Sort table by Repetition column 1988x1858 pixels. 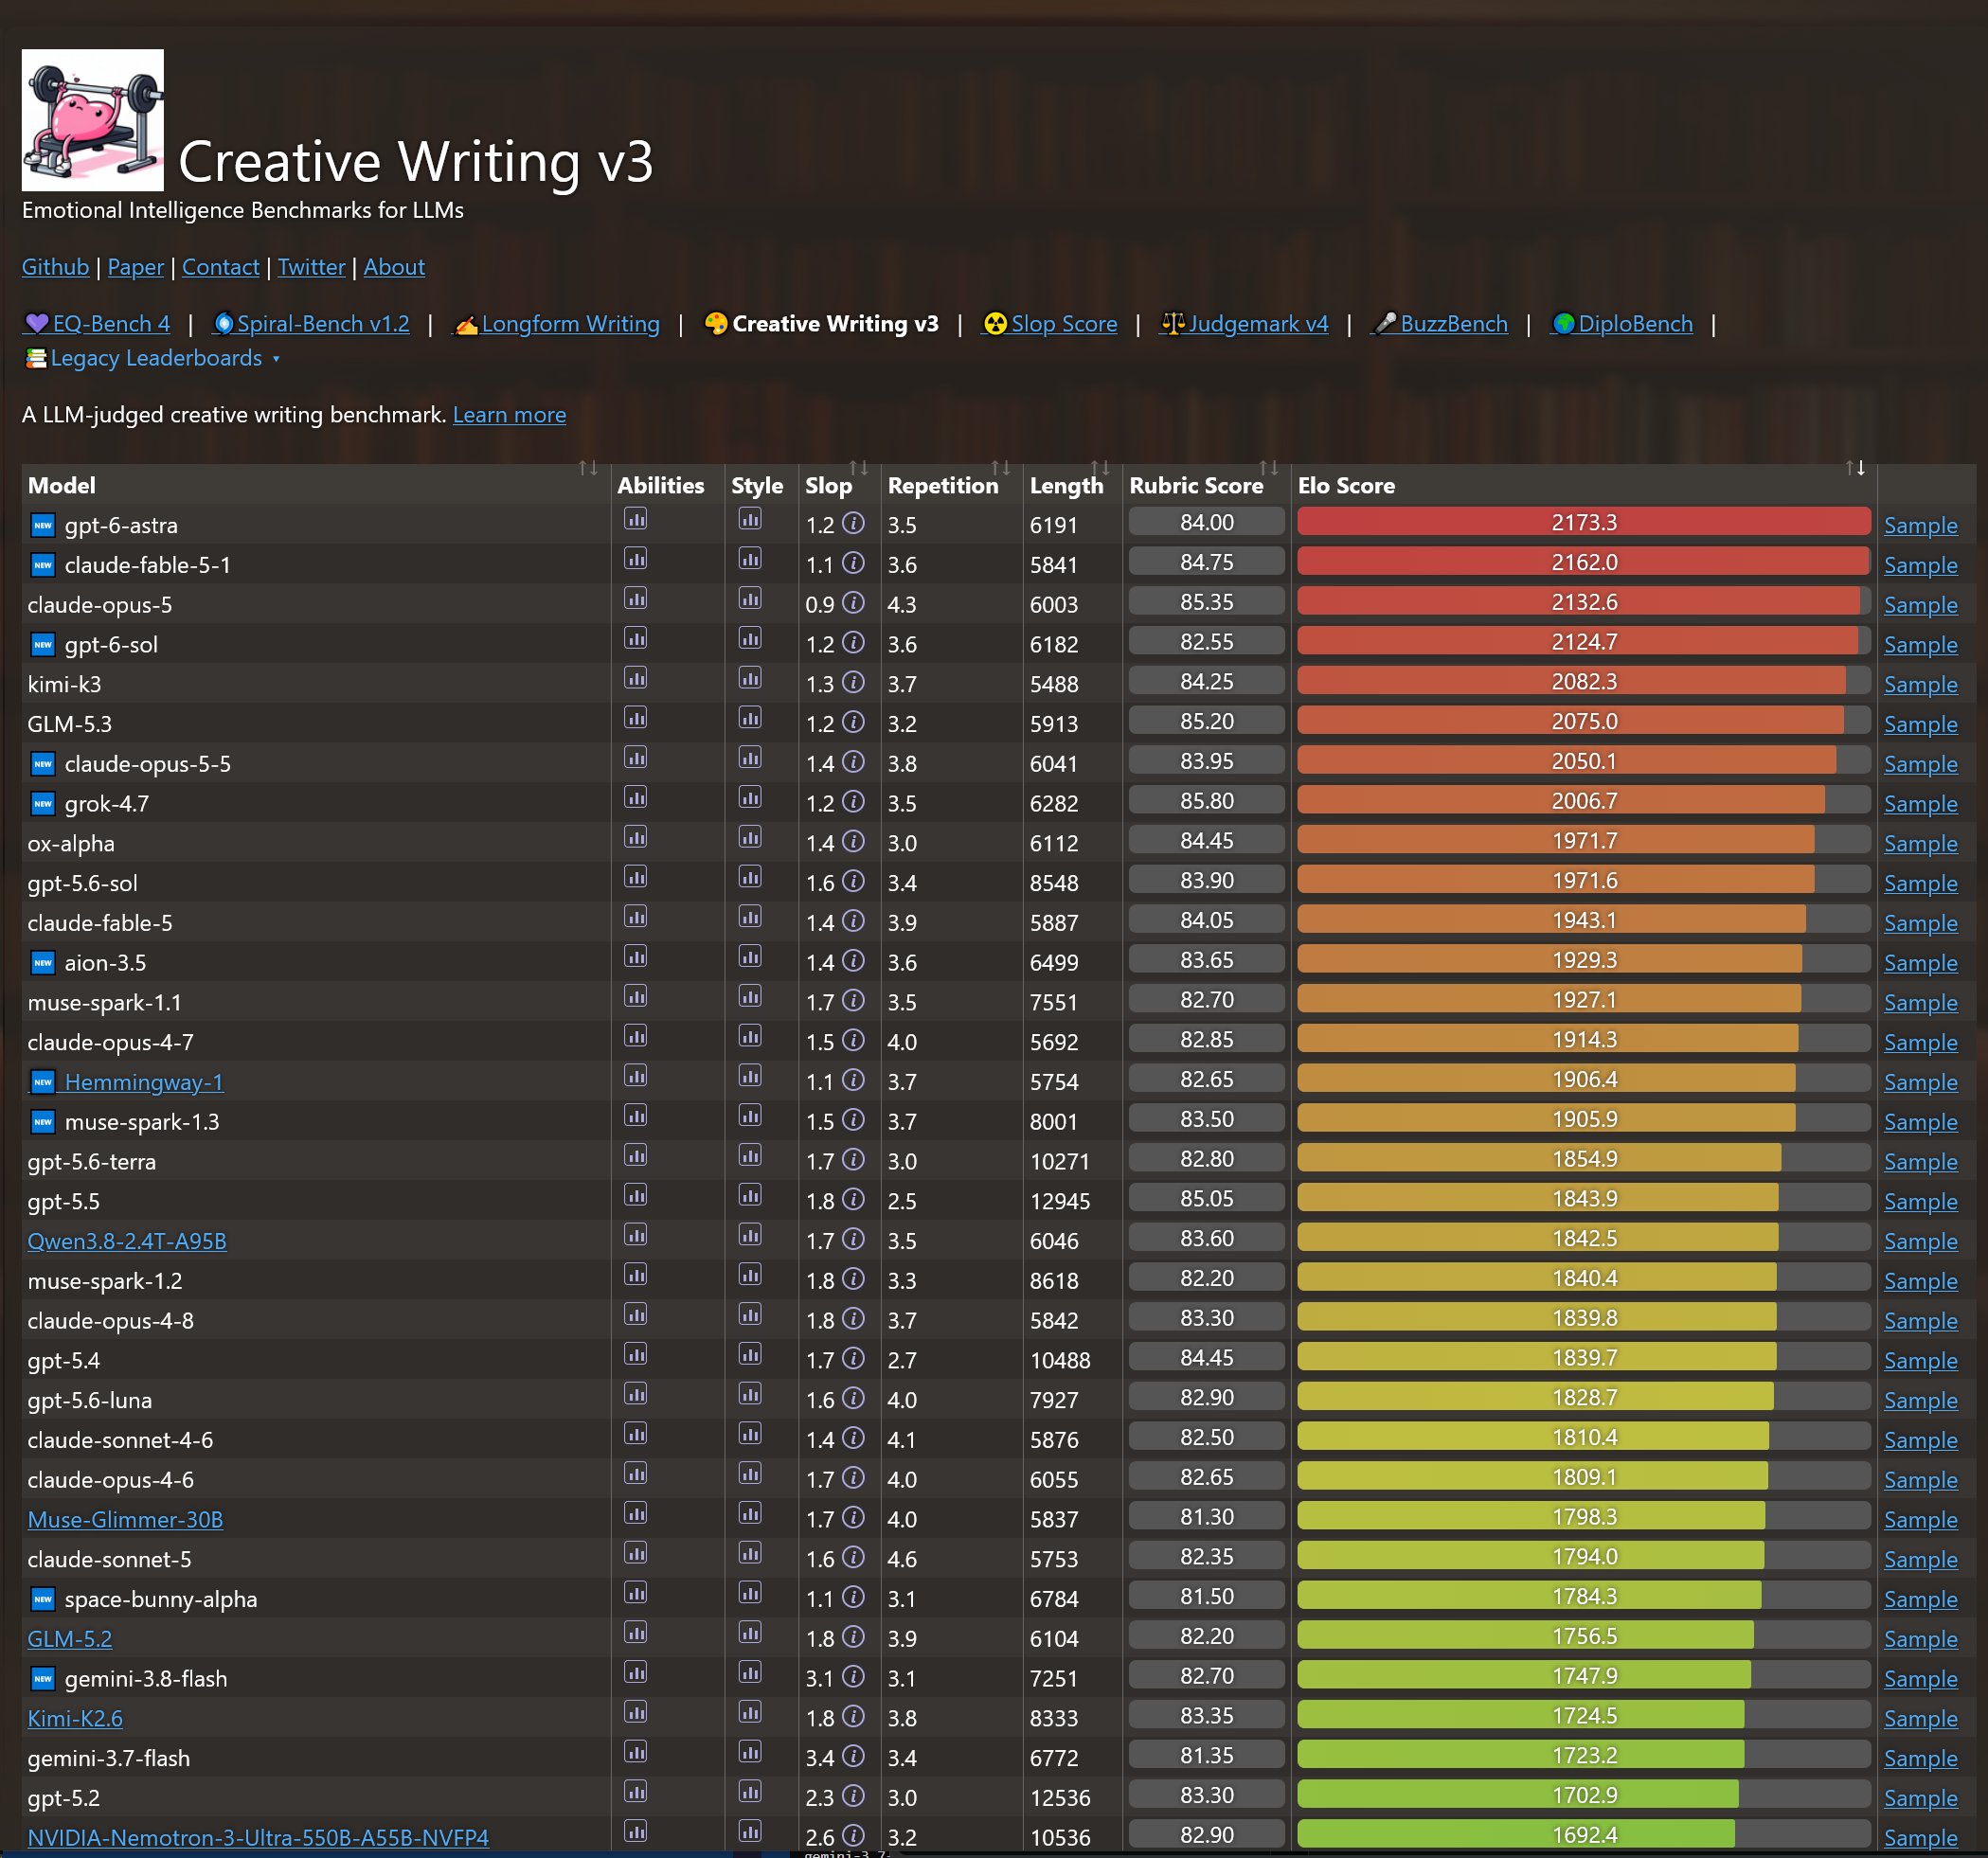1000,468
